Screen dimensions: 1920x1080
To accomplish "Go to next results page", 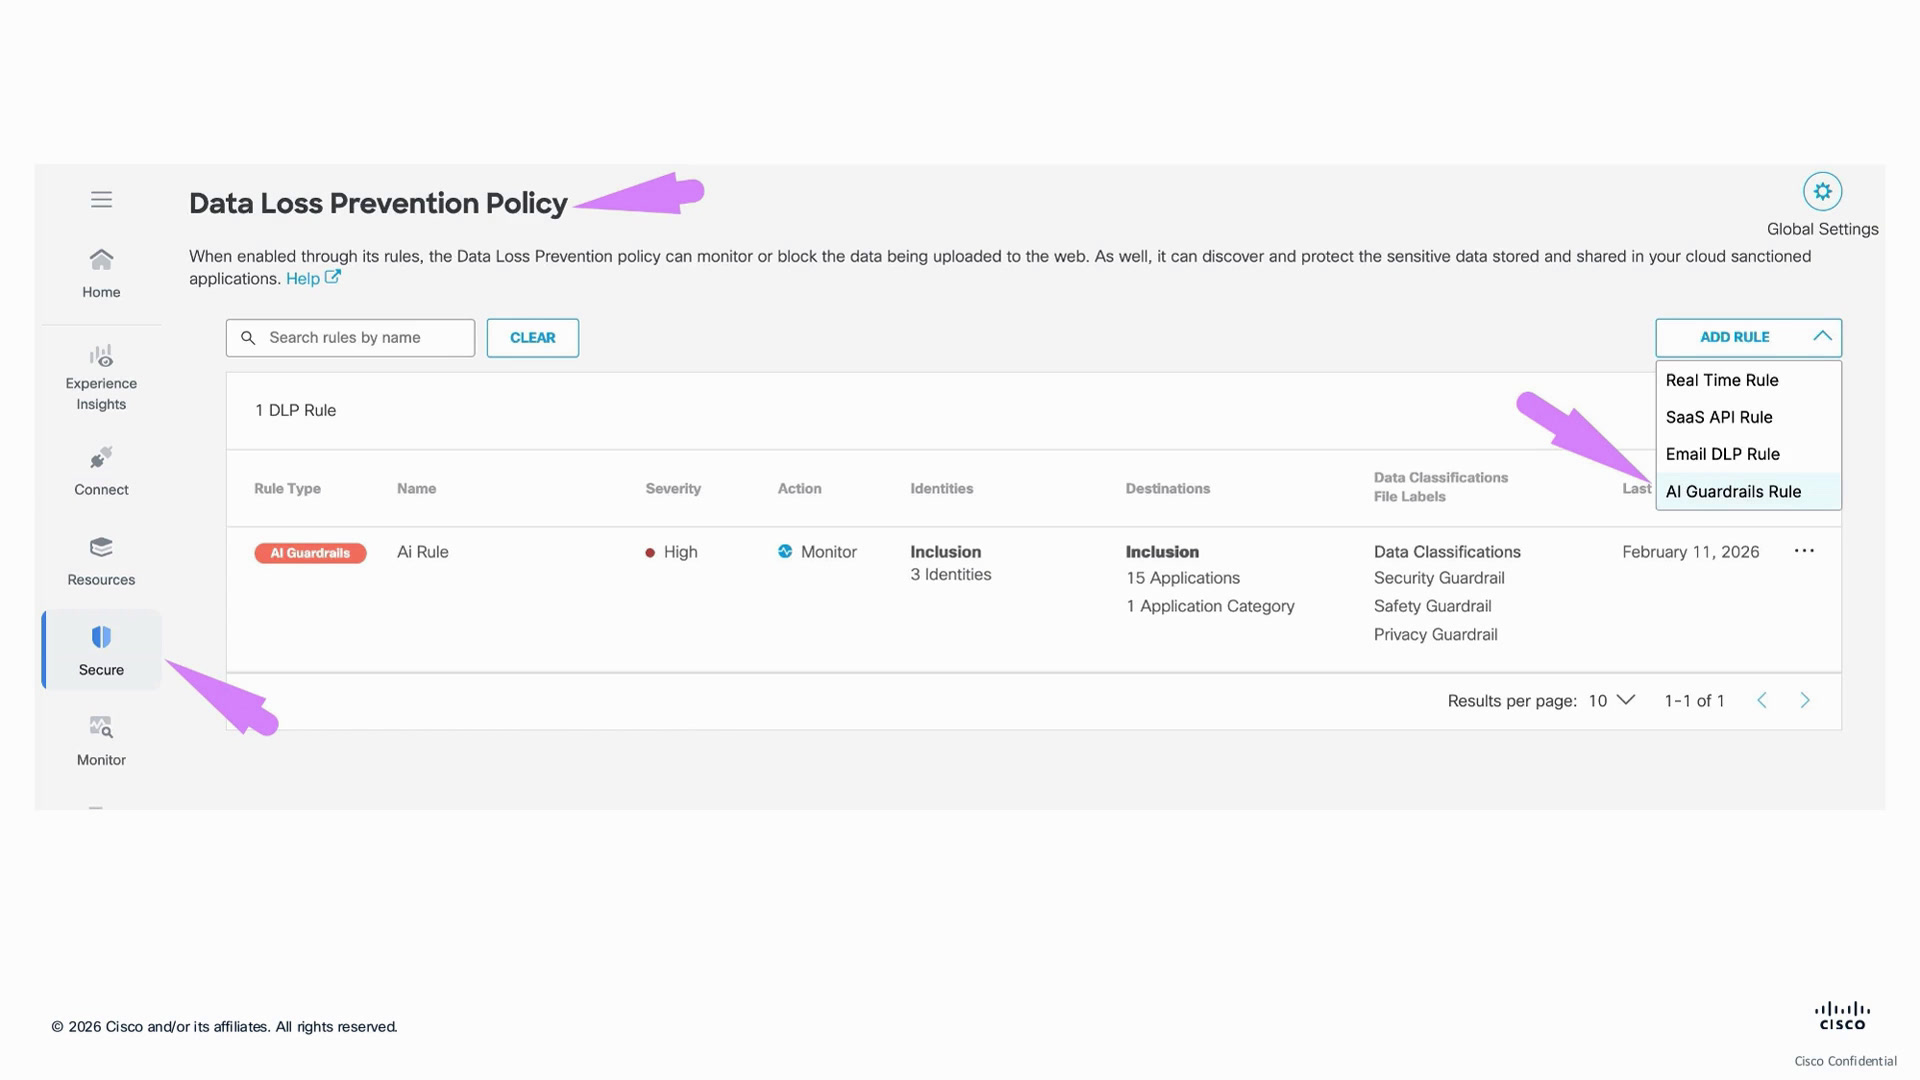I will coord(1805,700).
